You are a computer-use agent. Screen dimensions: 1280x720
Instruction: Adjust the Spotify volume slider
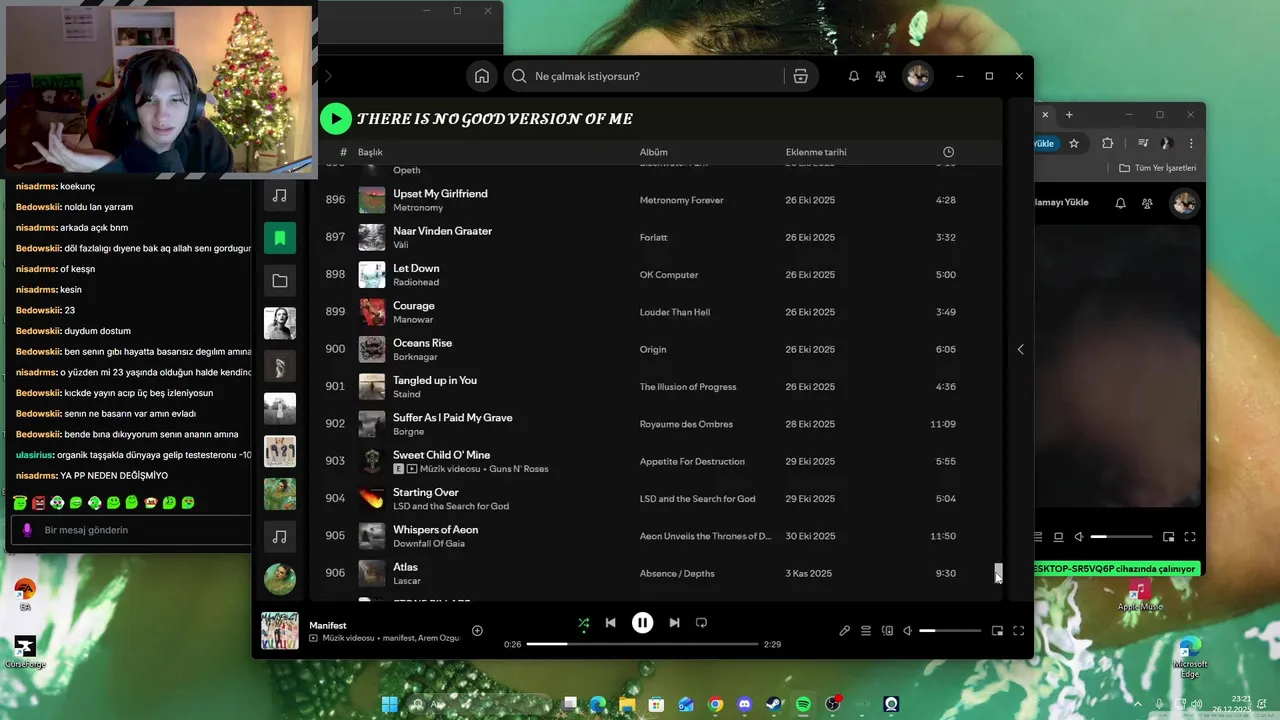point(950,631)
